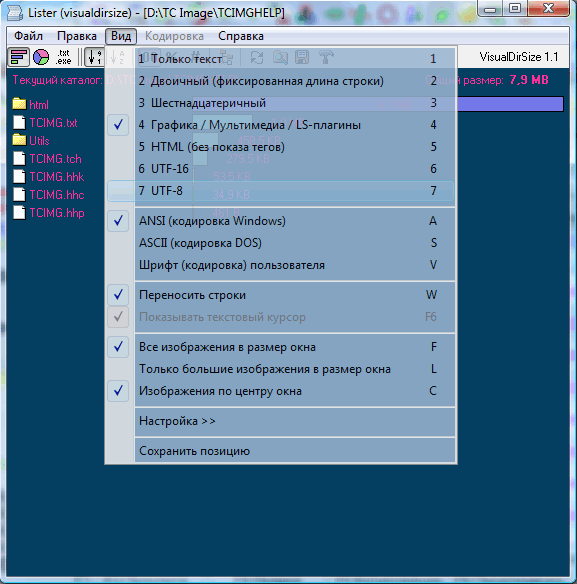Choose 'ASCII (кодировка DOS)' encoding
This screenshot has width=577, height=584.
pos(281,243)
